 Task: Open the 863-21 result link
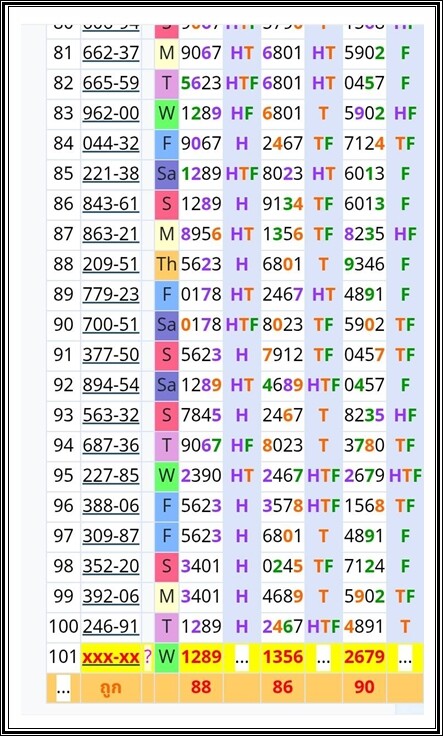(x=111, y=234)
